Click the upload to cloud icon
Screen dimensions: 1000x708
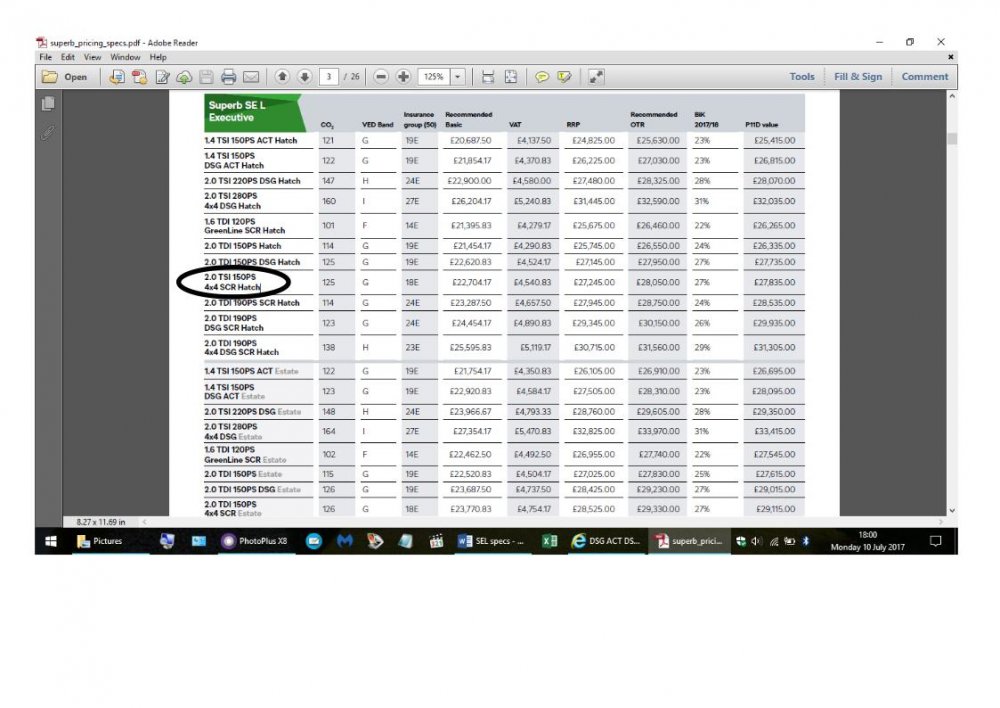[x=184, y=77]
